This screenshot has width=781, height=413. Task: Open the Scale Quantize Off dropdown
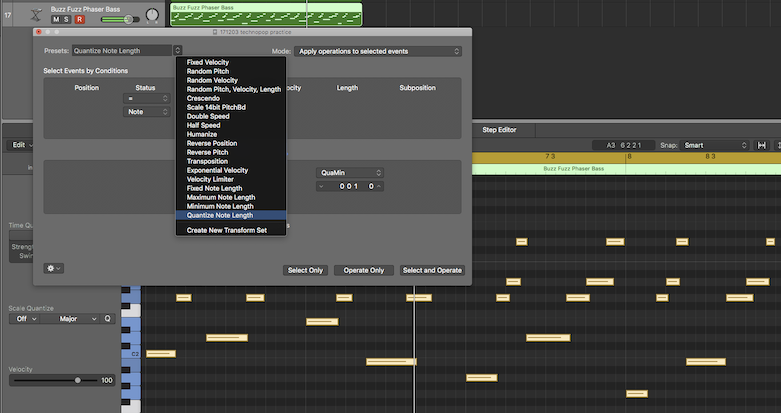tap(24, 318)
